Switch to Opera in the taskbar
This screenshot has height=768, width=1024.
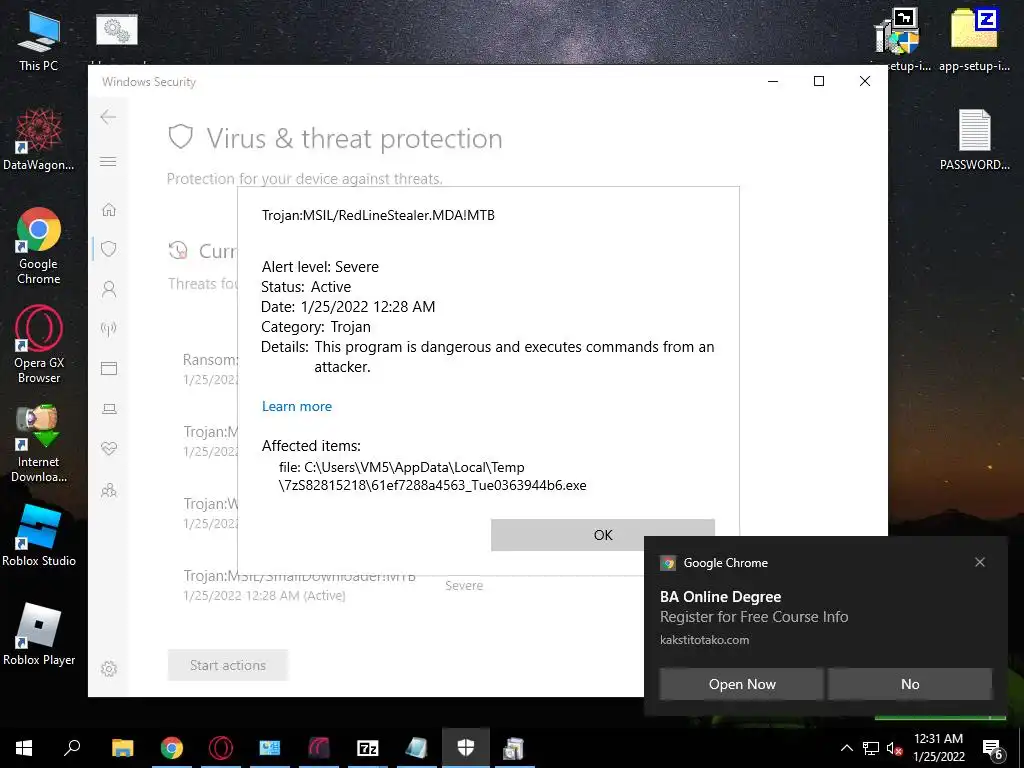click(x=221, y=748)
